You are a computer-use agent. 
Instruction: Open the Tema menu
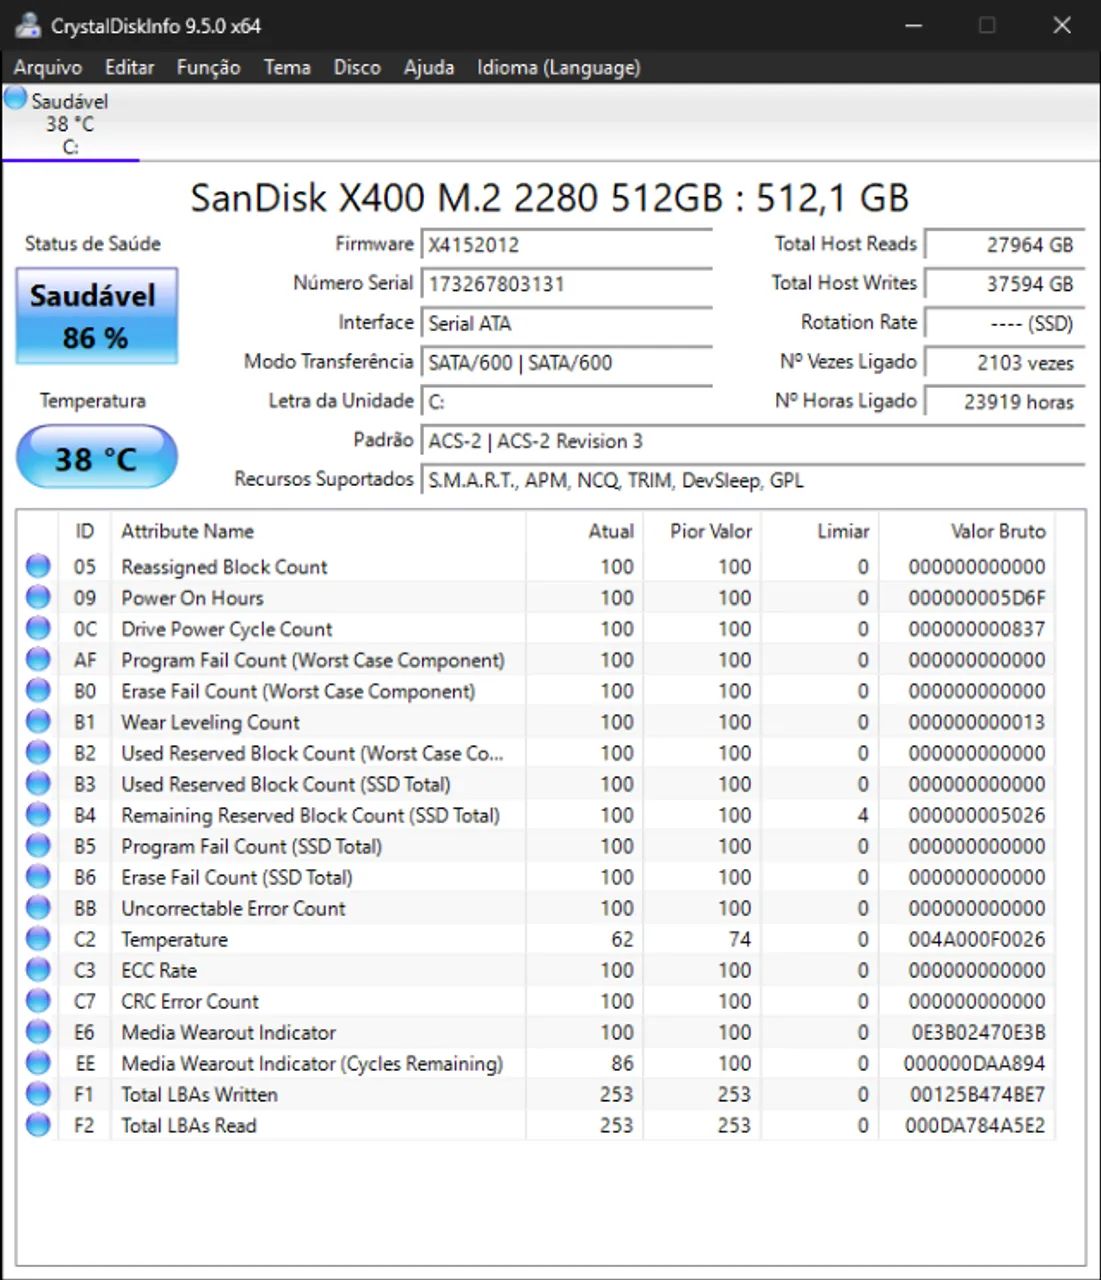pos(287,67)
